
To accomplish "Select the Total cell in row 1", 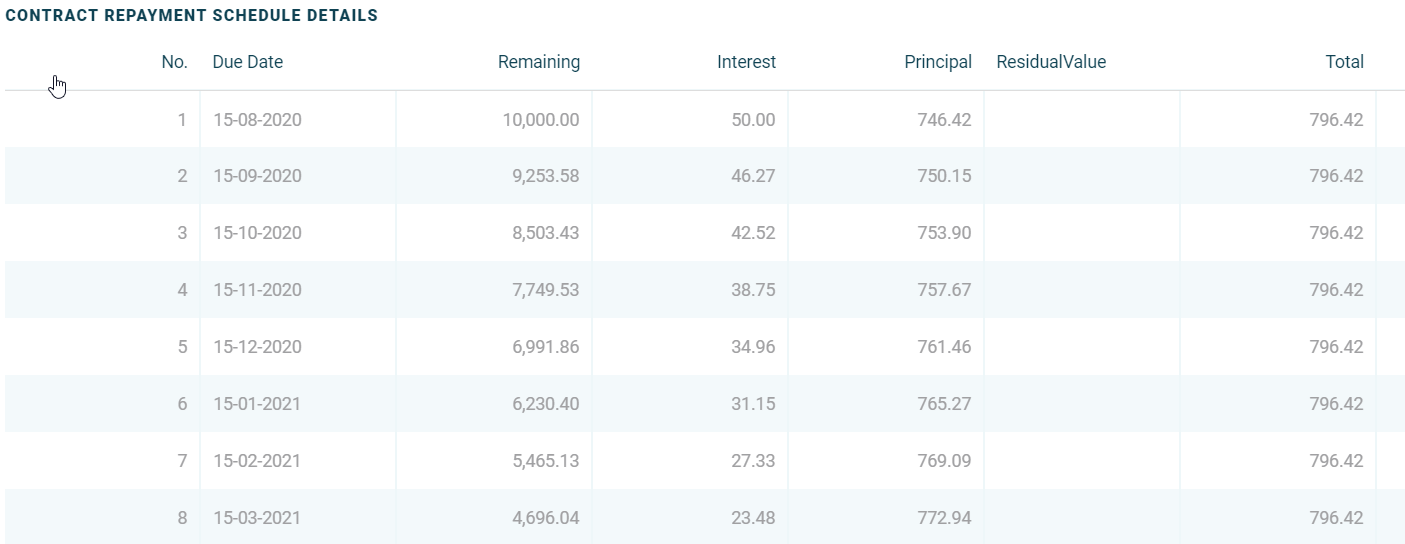I will 1336,120.
